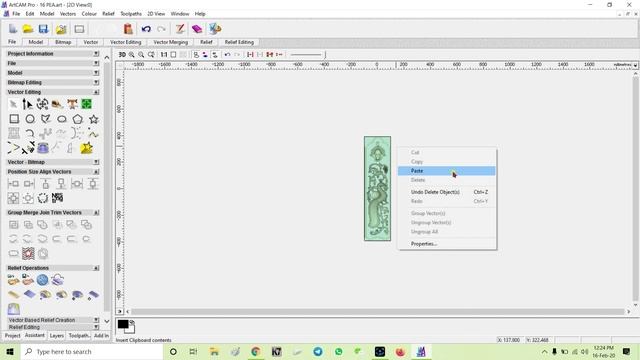Select the Create Arc tool
This screenshot has width=640, height=360.
pyautogui.click(x=29, y=133)
